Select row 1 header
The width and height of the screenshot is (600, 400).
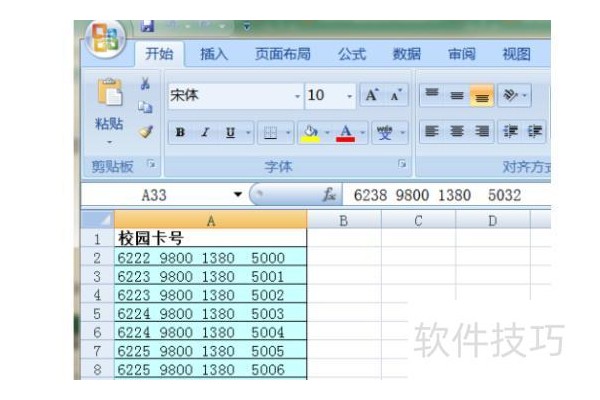tap(98, 239)
